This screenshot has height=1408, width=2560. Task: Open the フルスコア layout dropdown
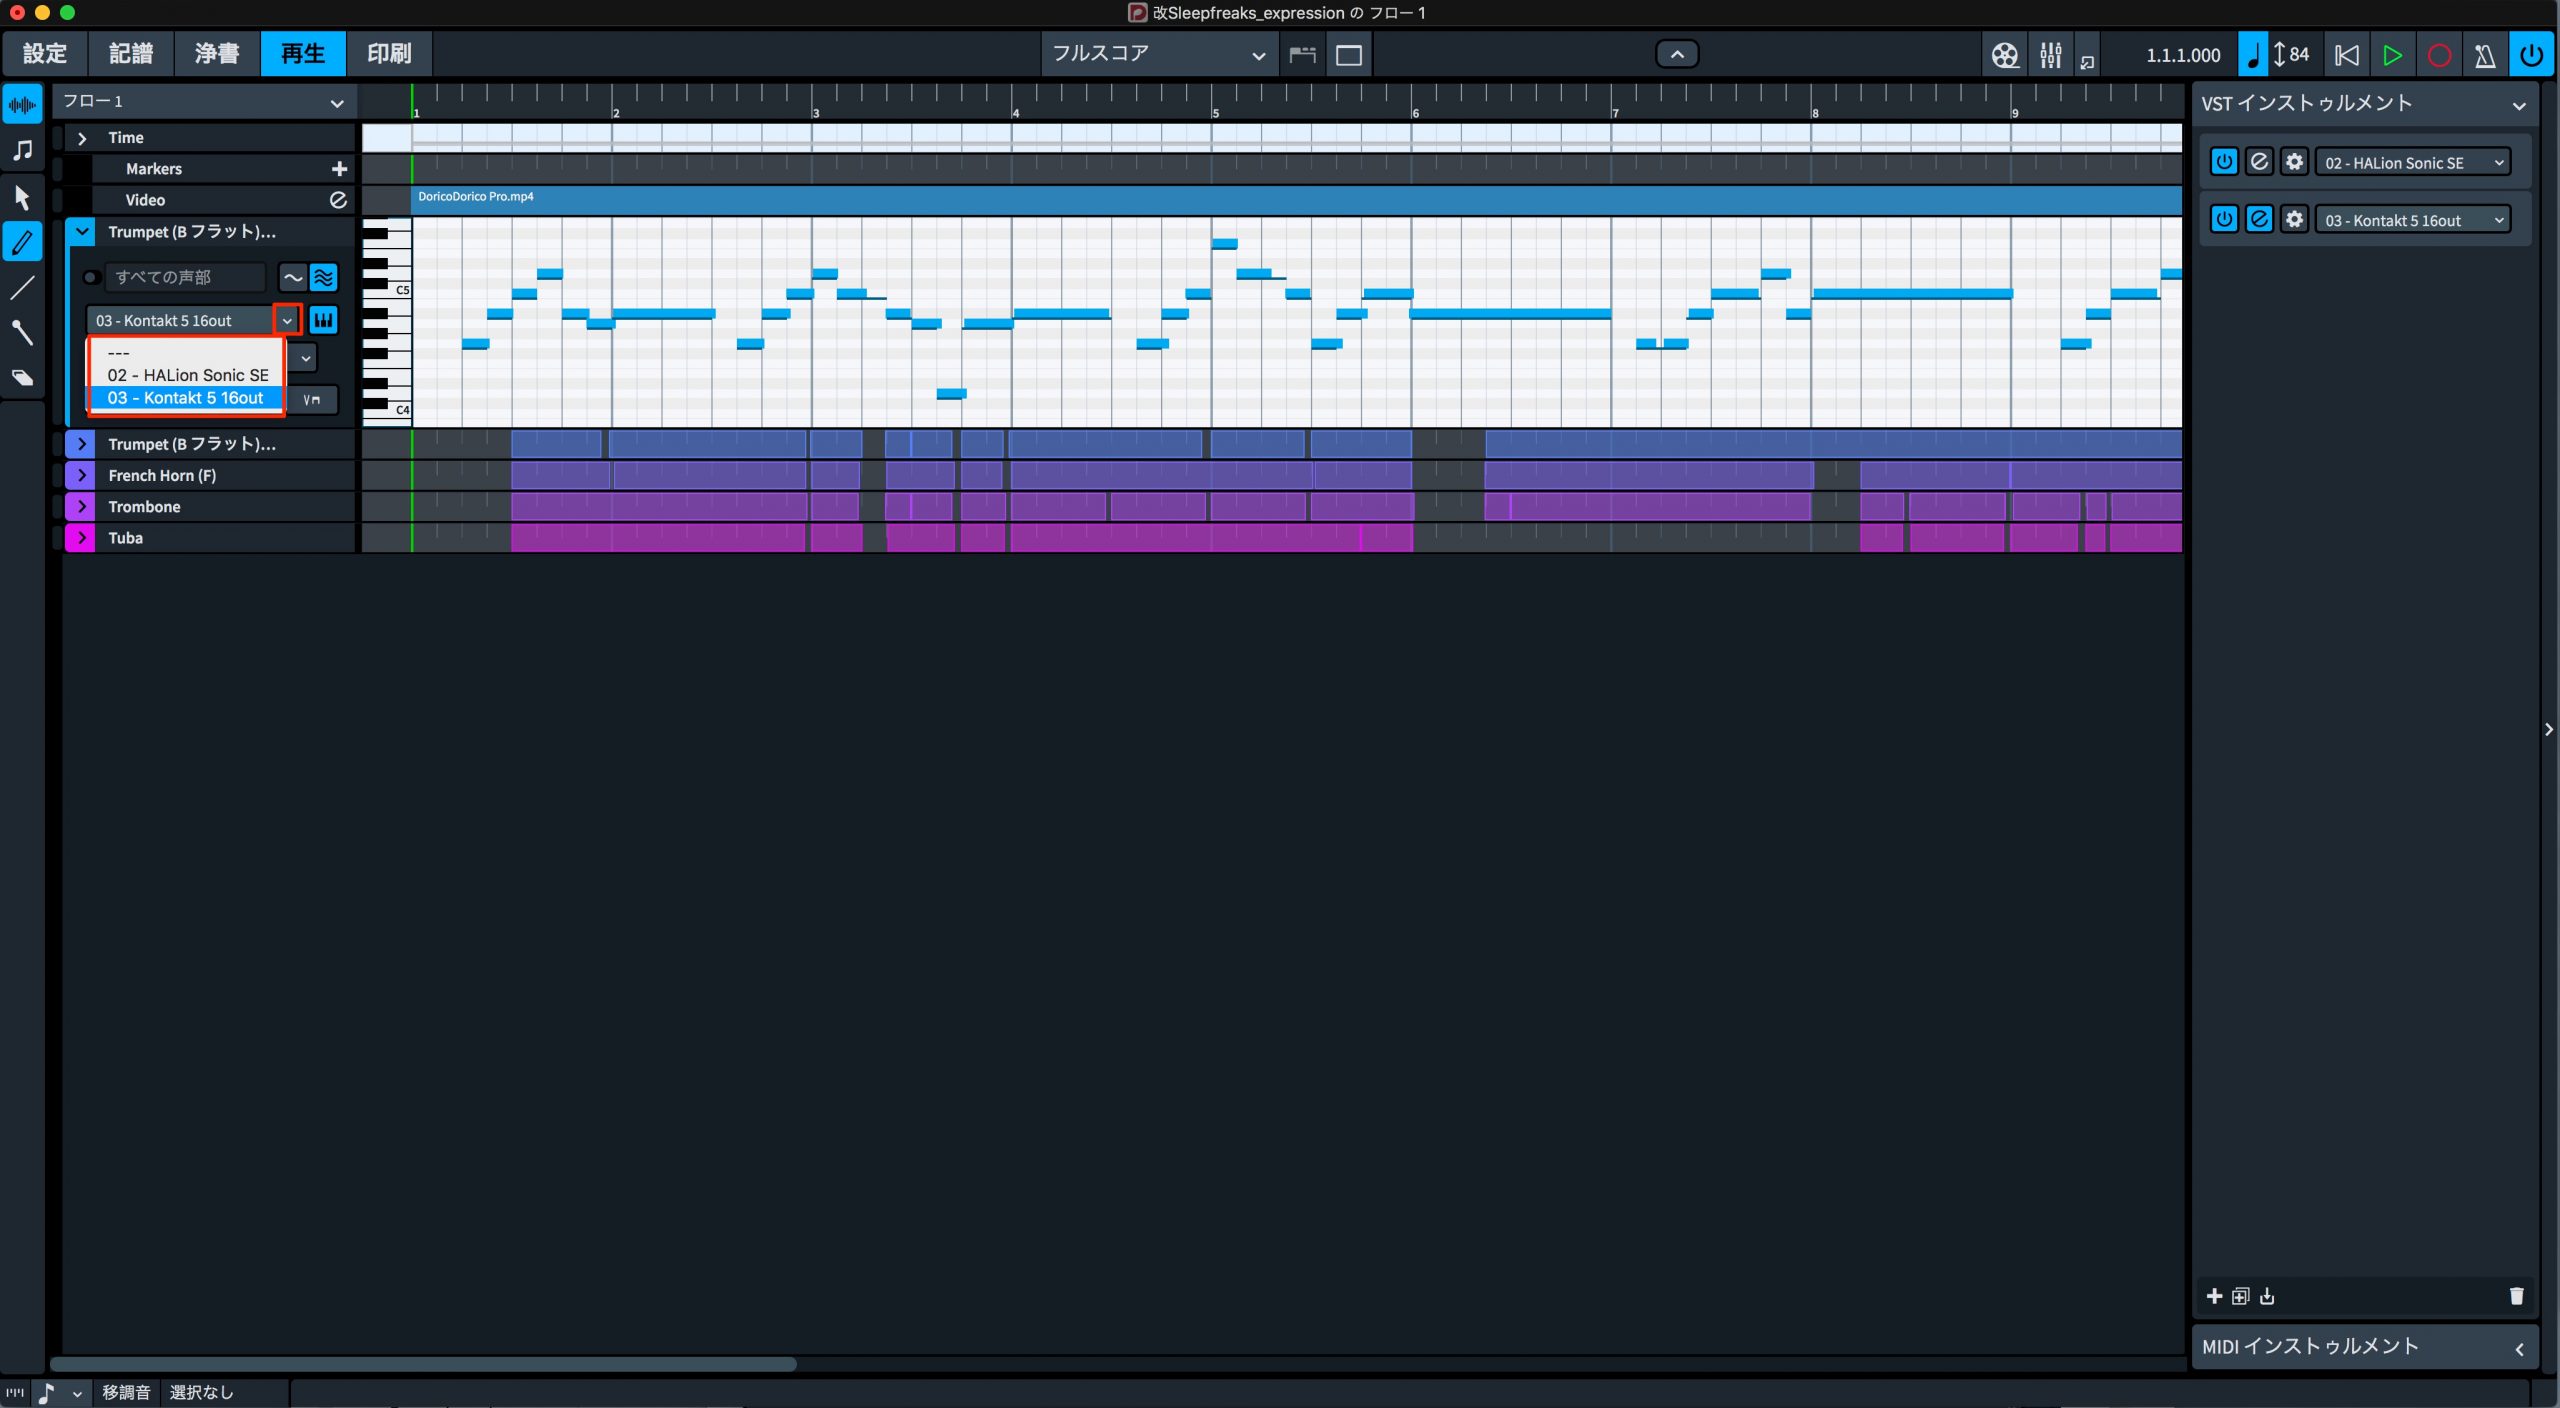point(1159,54)
